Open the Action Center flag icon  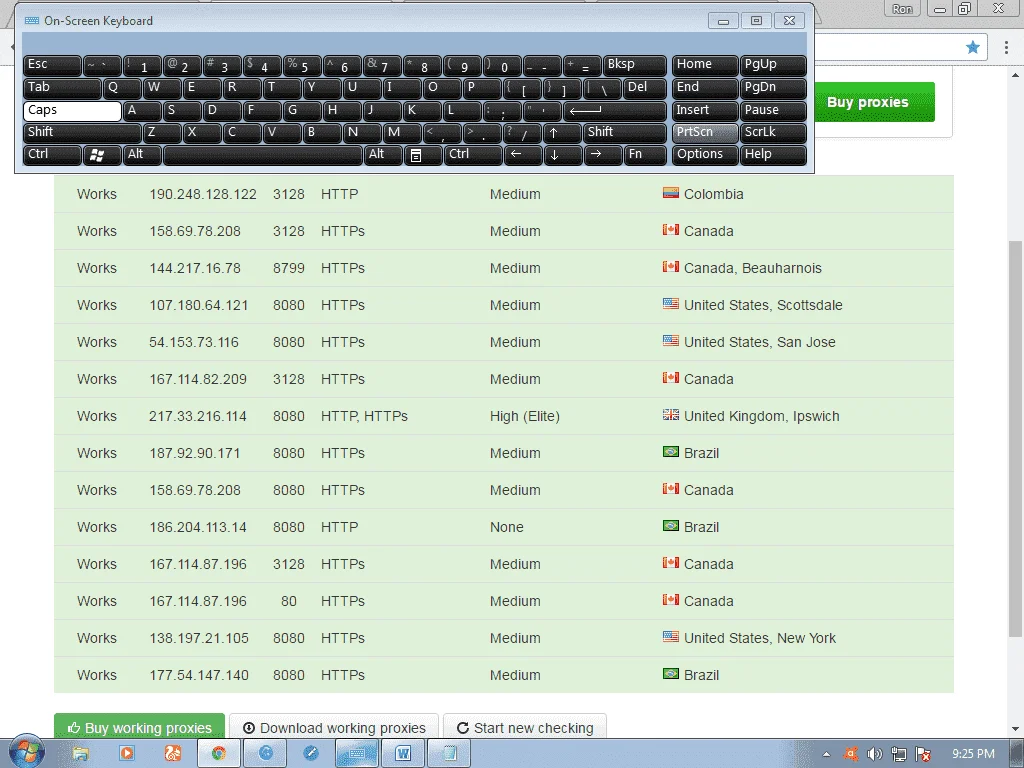[923, 754]
